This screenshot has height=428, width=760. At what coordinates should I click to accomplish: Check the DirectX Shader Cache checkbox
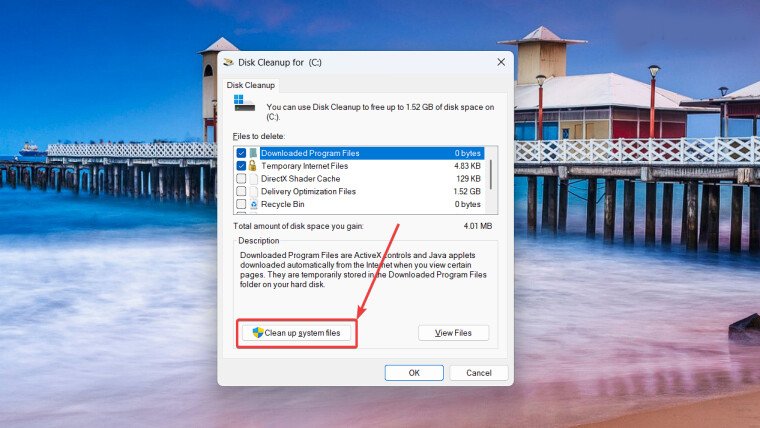tap(241, 178)
